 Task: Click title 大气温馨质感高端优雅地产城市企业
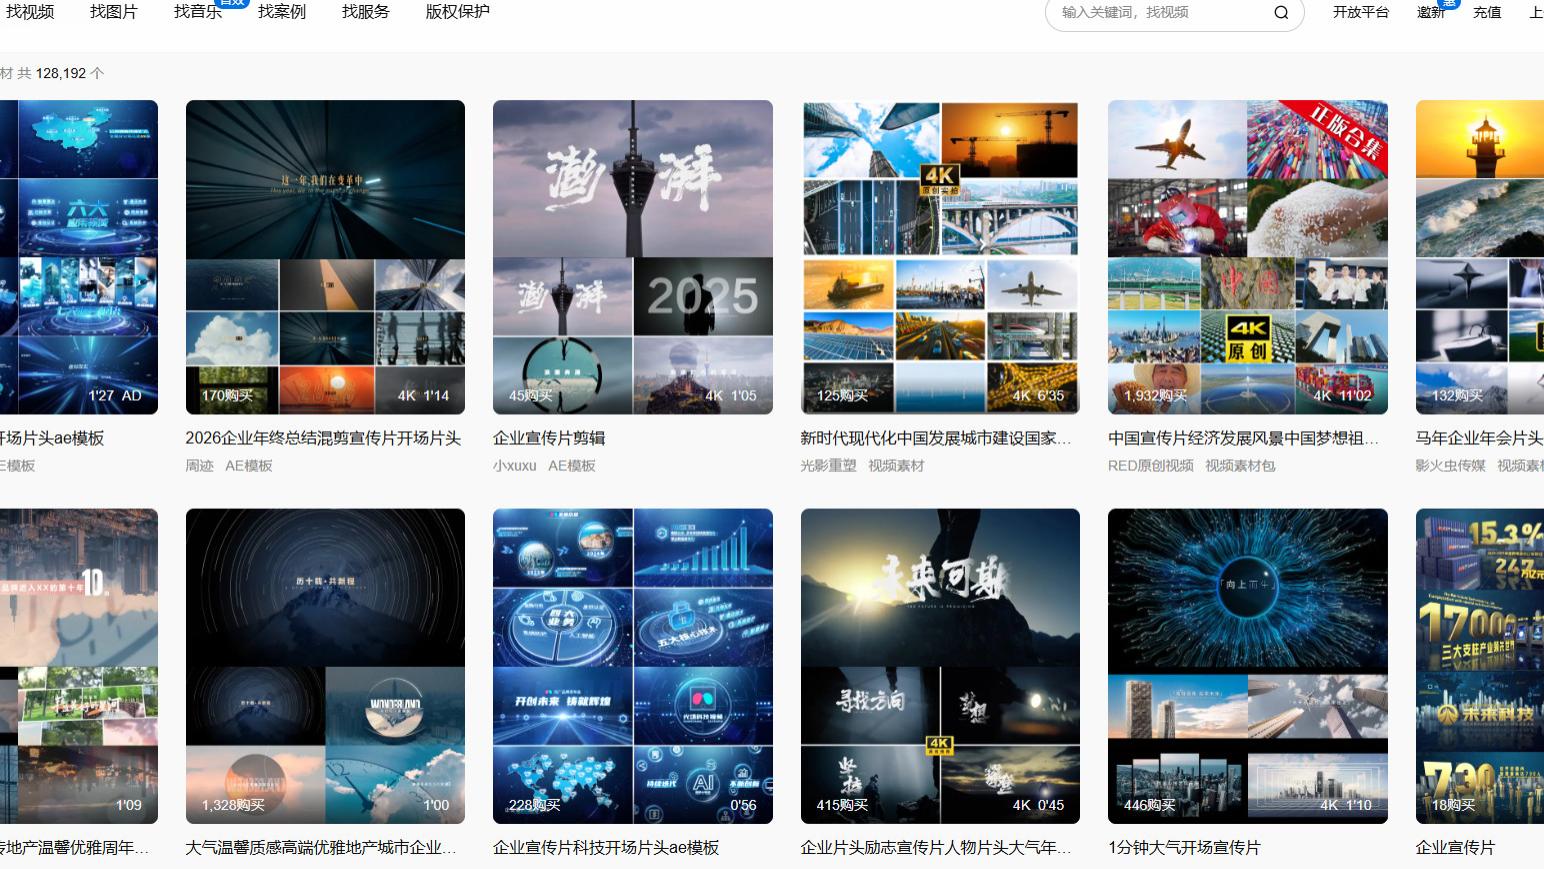321,847
